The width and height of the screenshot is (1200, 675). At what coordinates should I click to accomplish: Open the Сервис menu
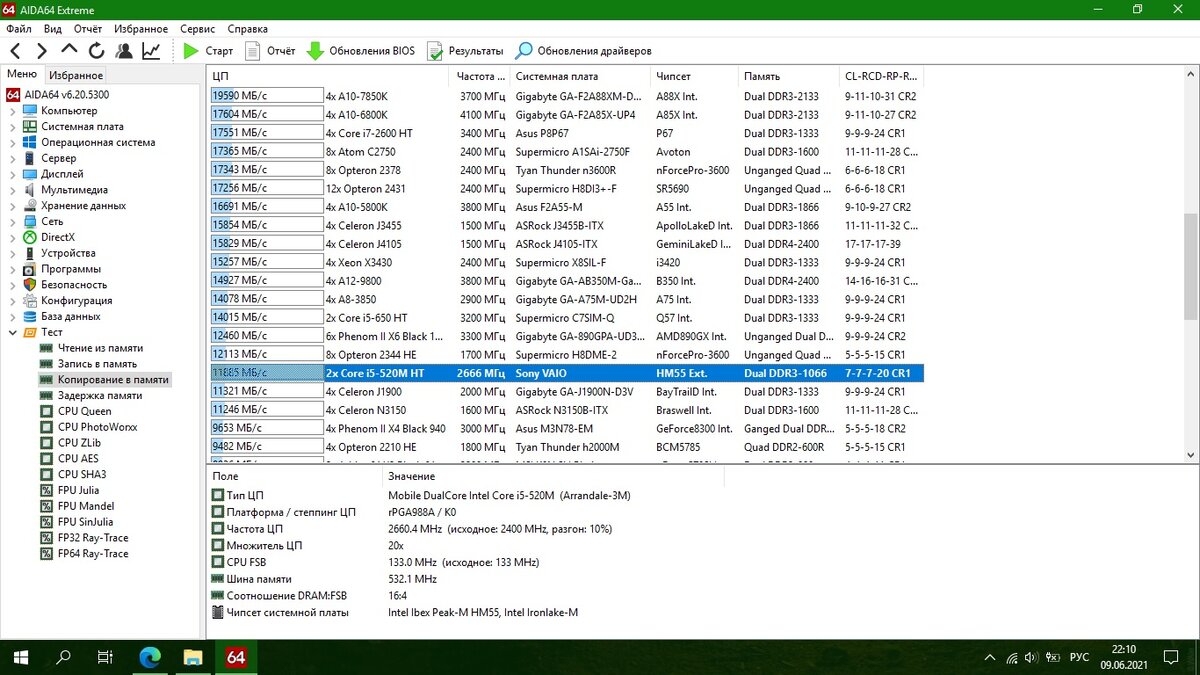pos(197,29)
